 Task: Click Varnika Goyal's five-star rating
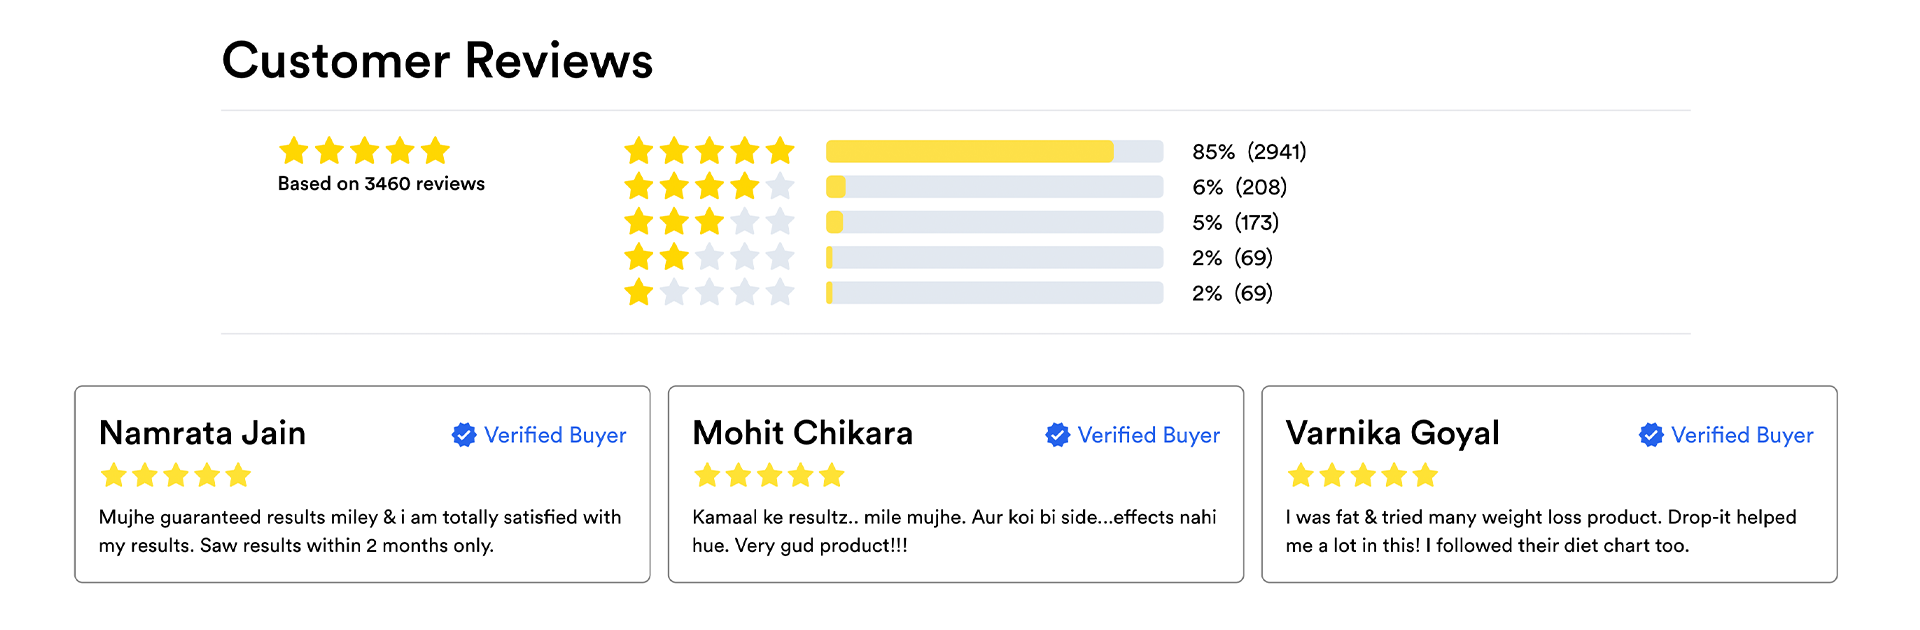click(x=1362, y=475)
